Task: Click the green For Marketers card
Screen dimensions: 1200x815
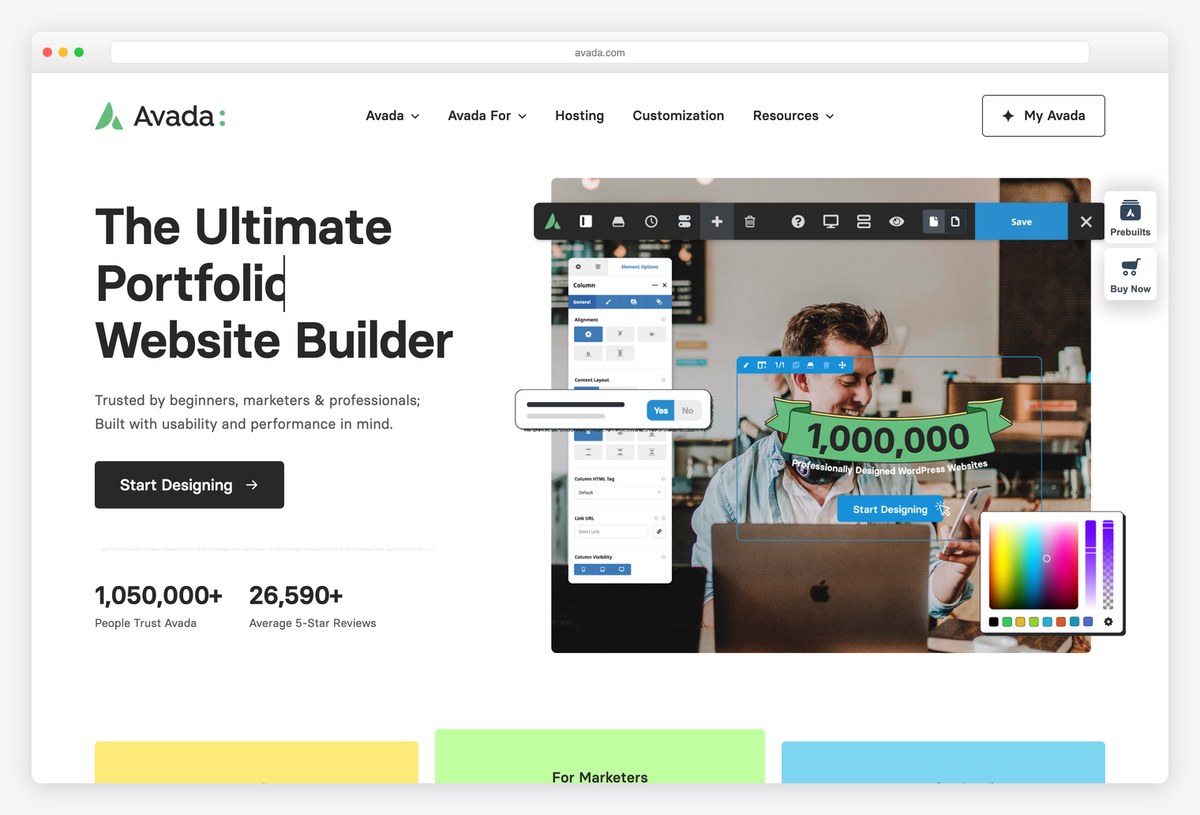Action: click(x=600, y=756)
